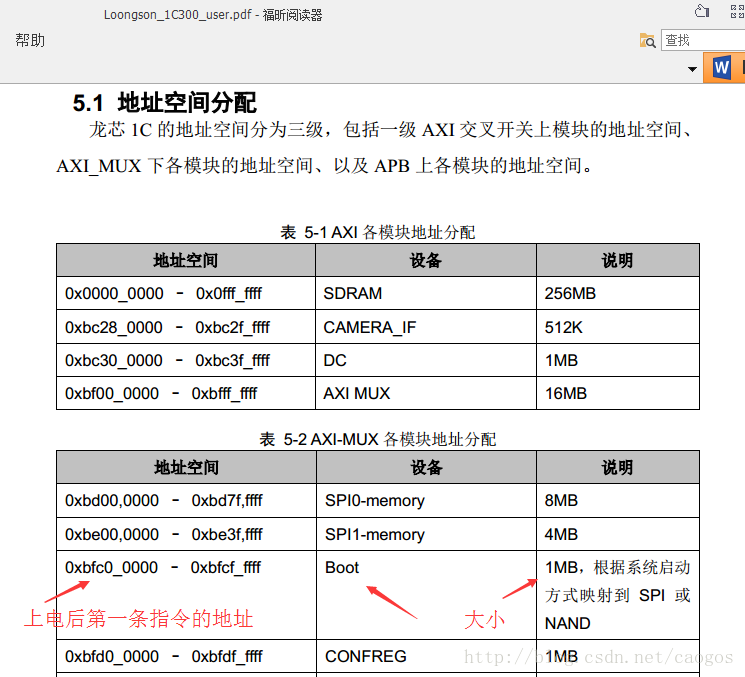
Task: Click 地址空间 header in table 5-2
Action: 186,467
